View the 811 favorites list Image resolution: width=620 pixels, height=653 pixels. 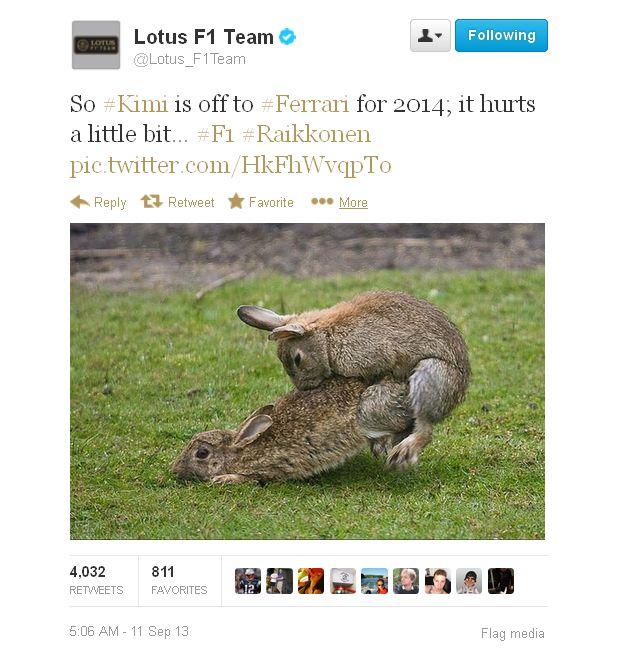click(179, 580)
